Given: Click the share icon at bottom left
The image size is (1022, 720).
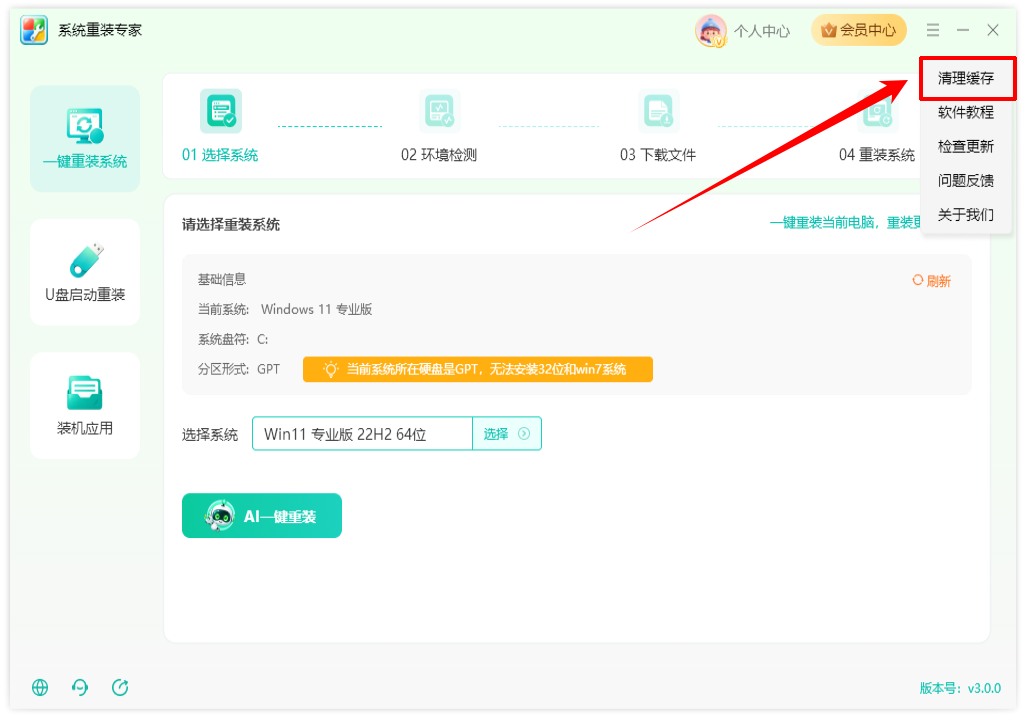Looking at the screenshot, I should click(120, 687).
